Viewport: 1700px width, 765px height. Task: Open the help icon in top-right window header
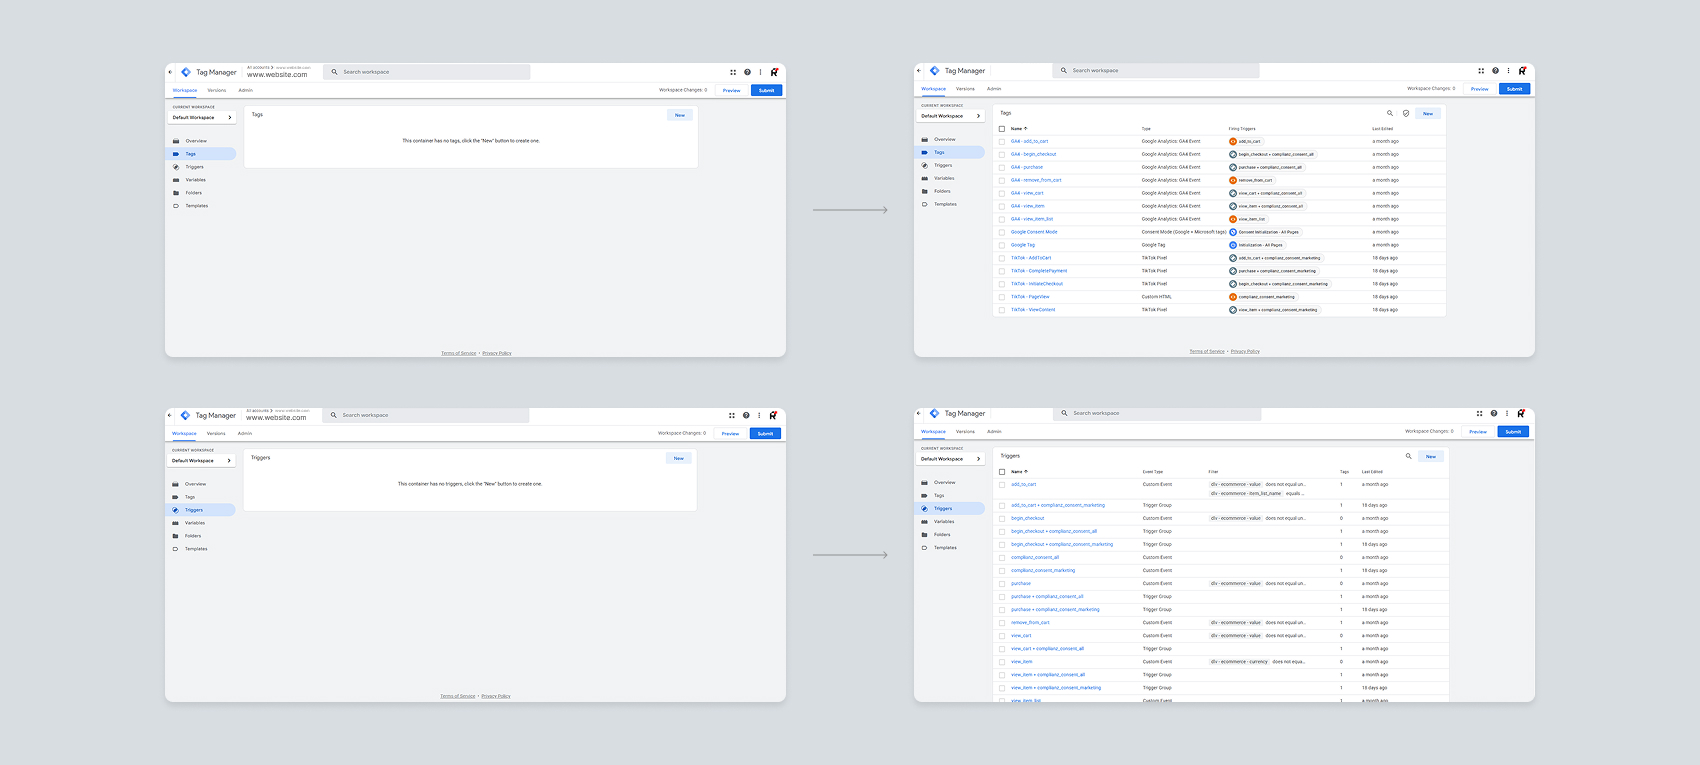point(1496,71)
